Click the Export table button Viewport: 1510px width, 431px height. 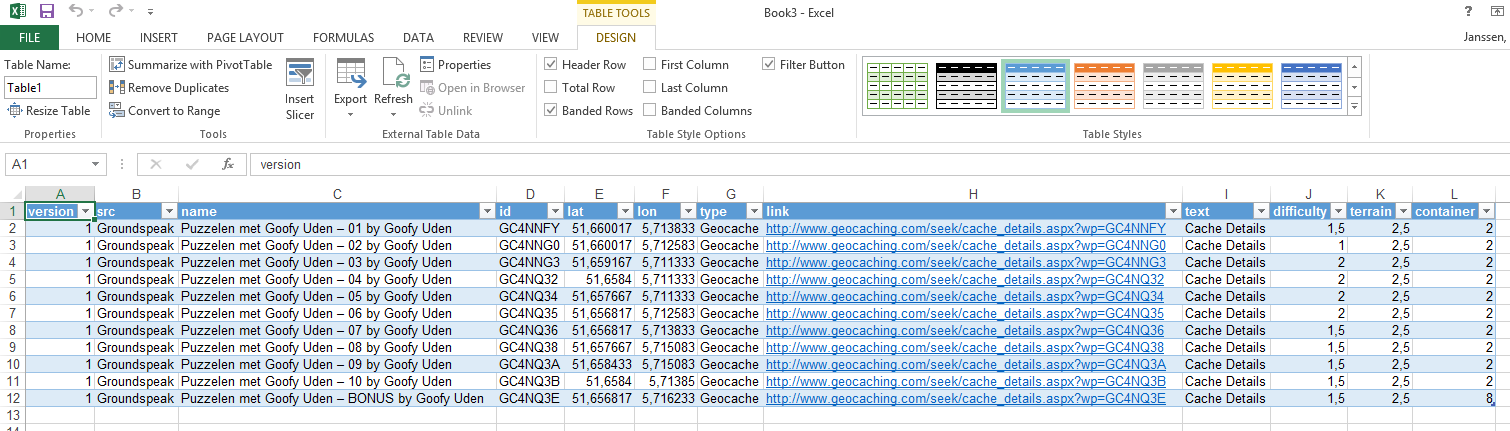350,89
